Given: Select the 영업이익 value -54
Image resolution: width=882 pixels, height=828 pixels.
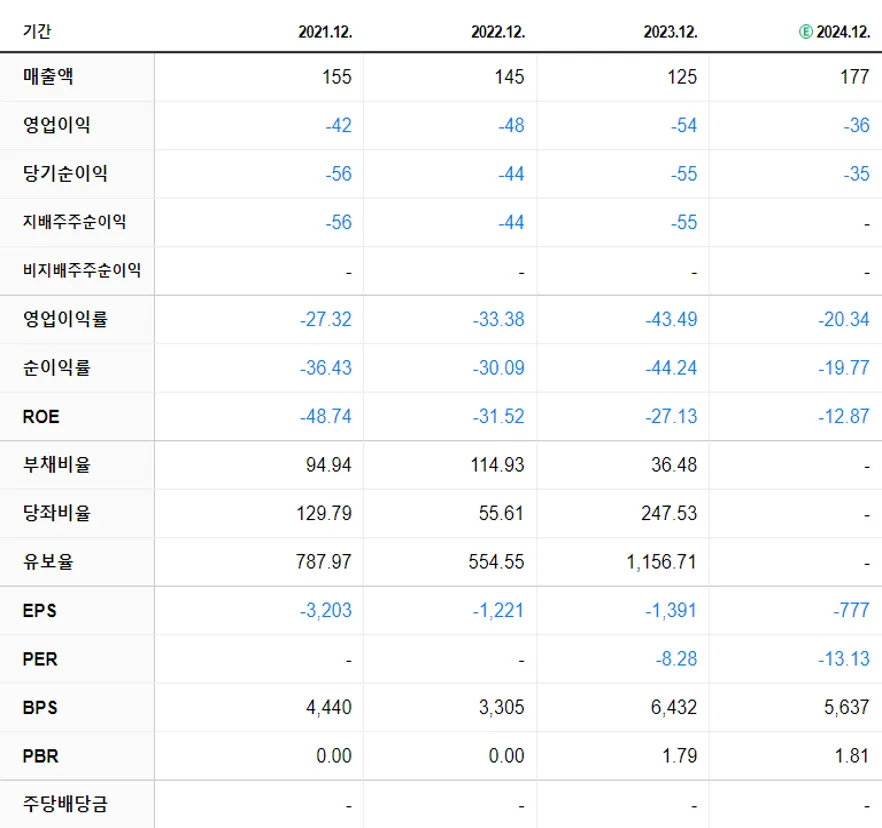Looking at the screenshot, I should [x=684, y=125].
